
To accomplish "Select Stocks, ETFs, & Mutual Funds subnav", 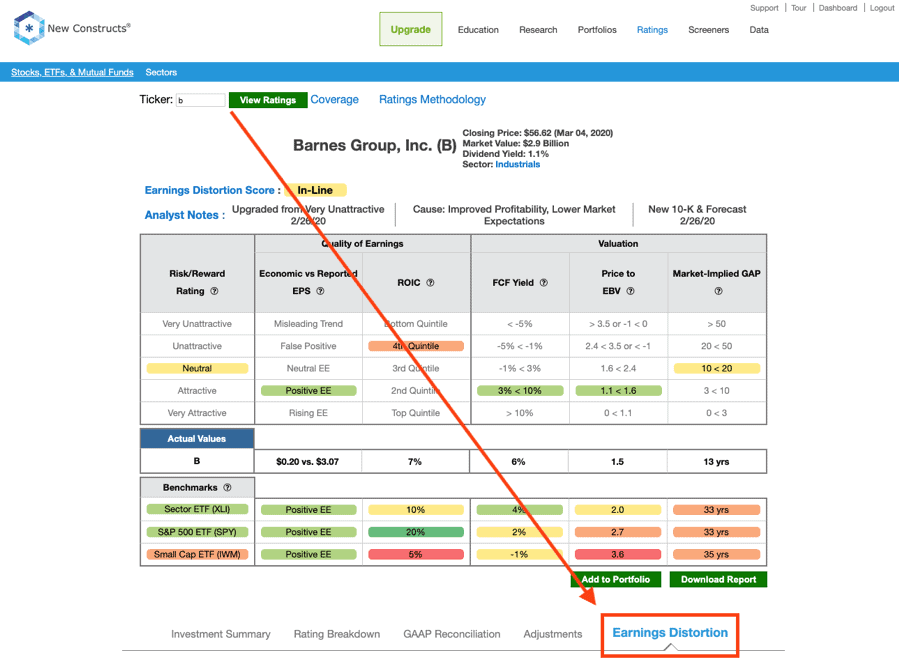I will [72, 72].
